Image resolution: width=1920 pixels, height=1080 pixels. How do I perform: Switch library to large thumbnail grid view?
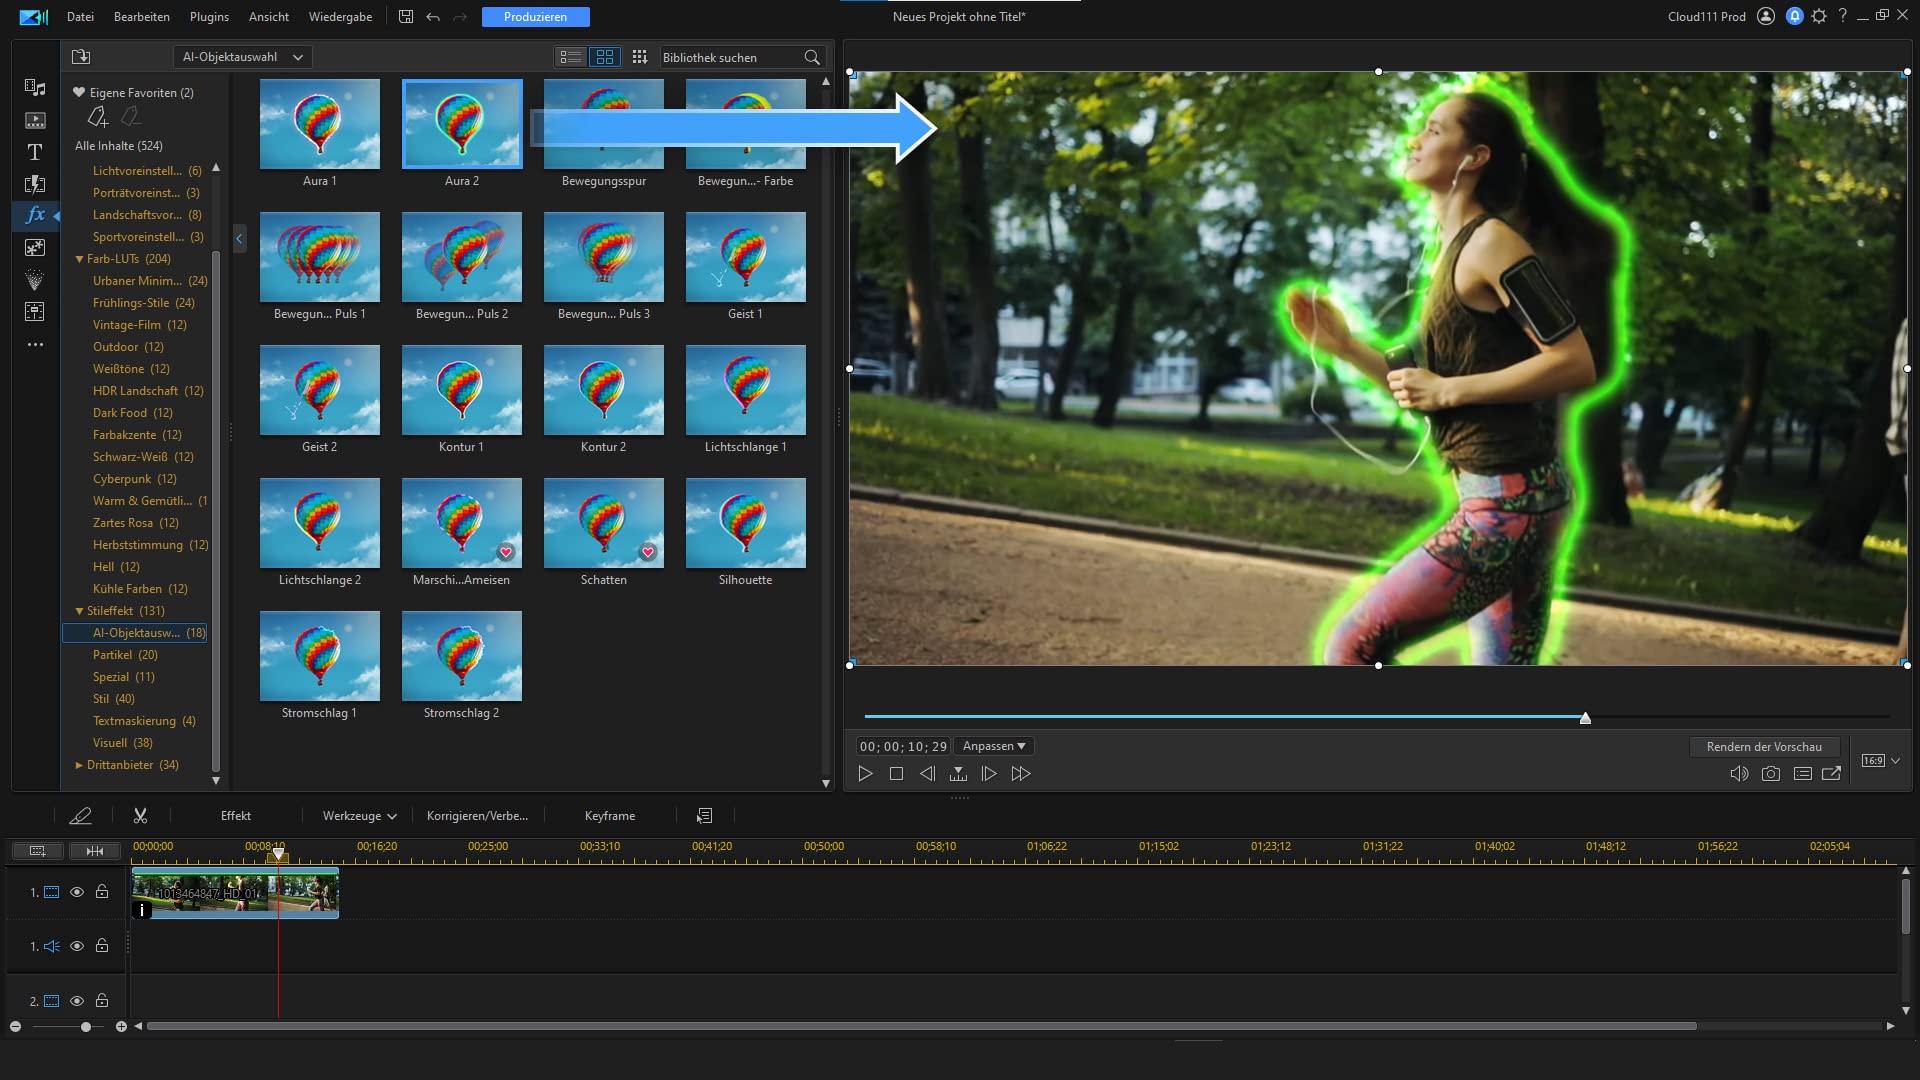(x=605, y=57)
